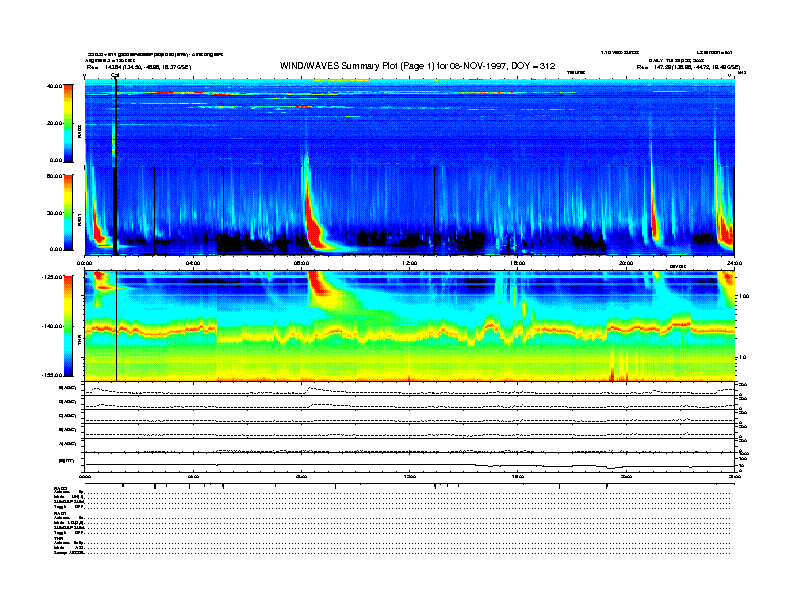Click the horizontal black line across the RAD2 spectrogram
Viewport: 792px width, 612px height.
[409, 139]
